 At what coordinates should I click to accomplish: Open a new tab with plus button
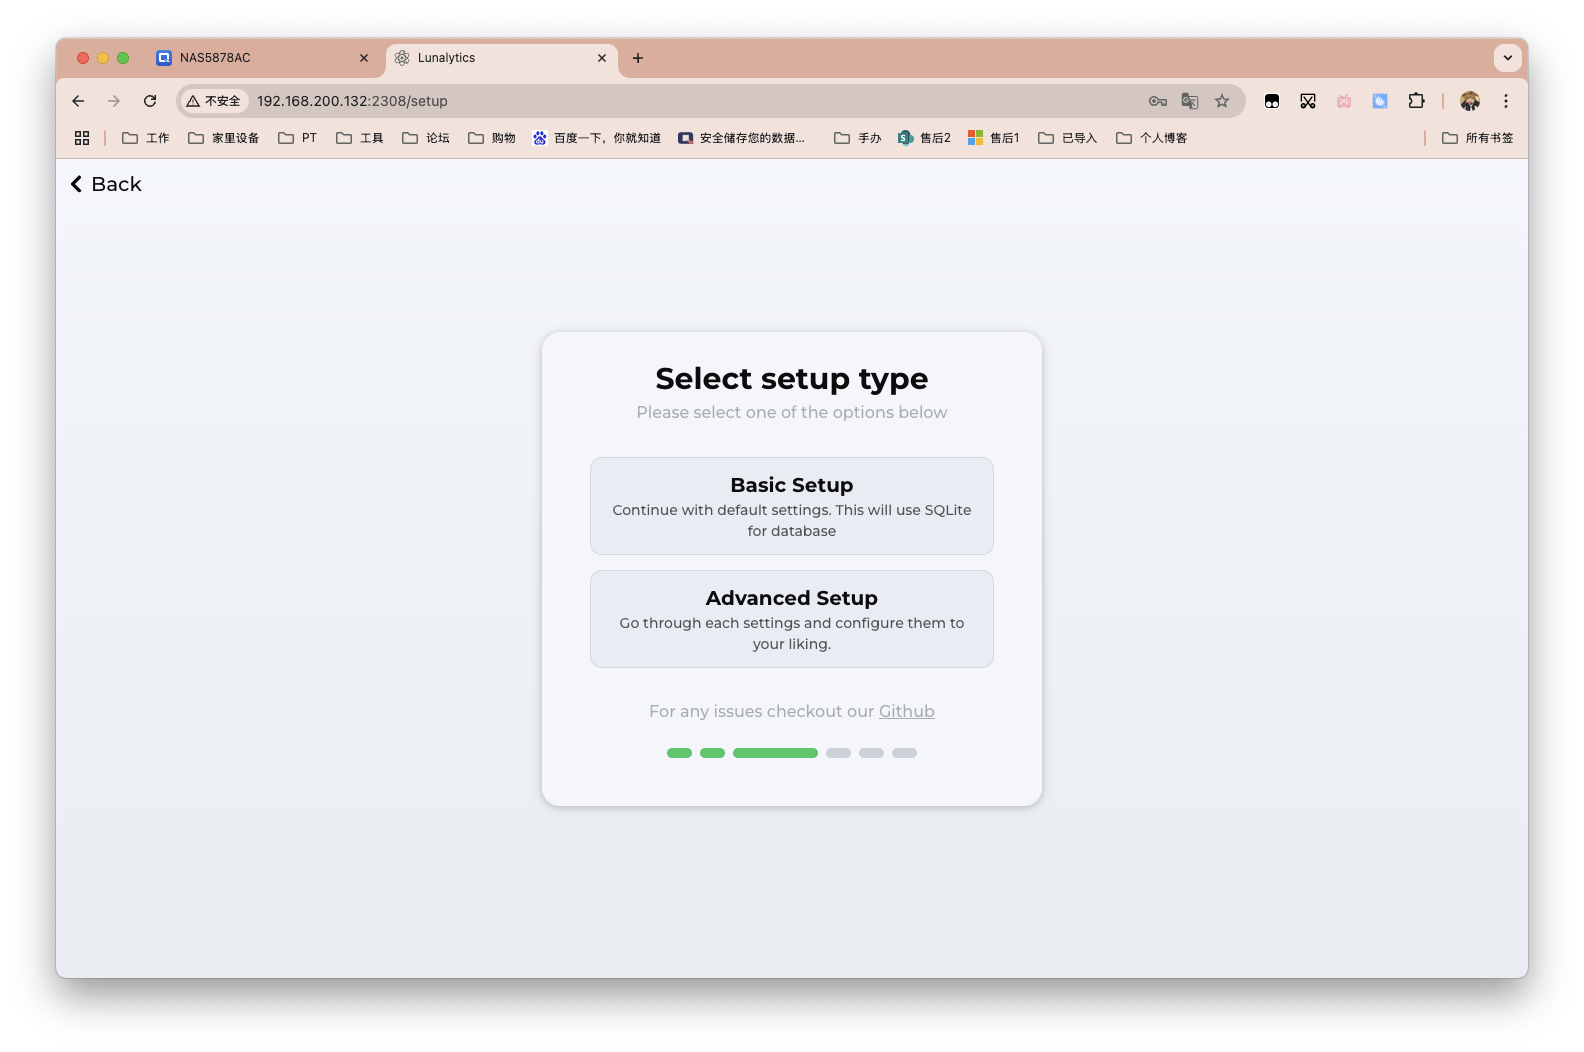[638, 58]
